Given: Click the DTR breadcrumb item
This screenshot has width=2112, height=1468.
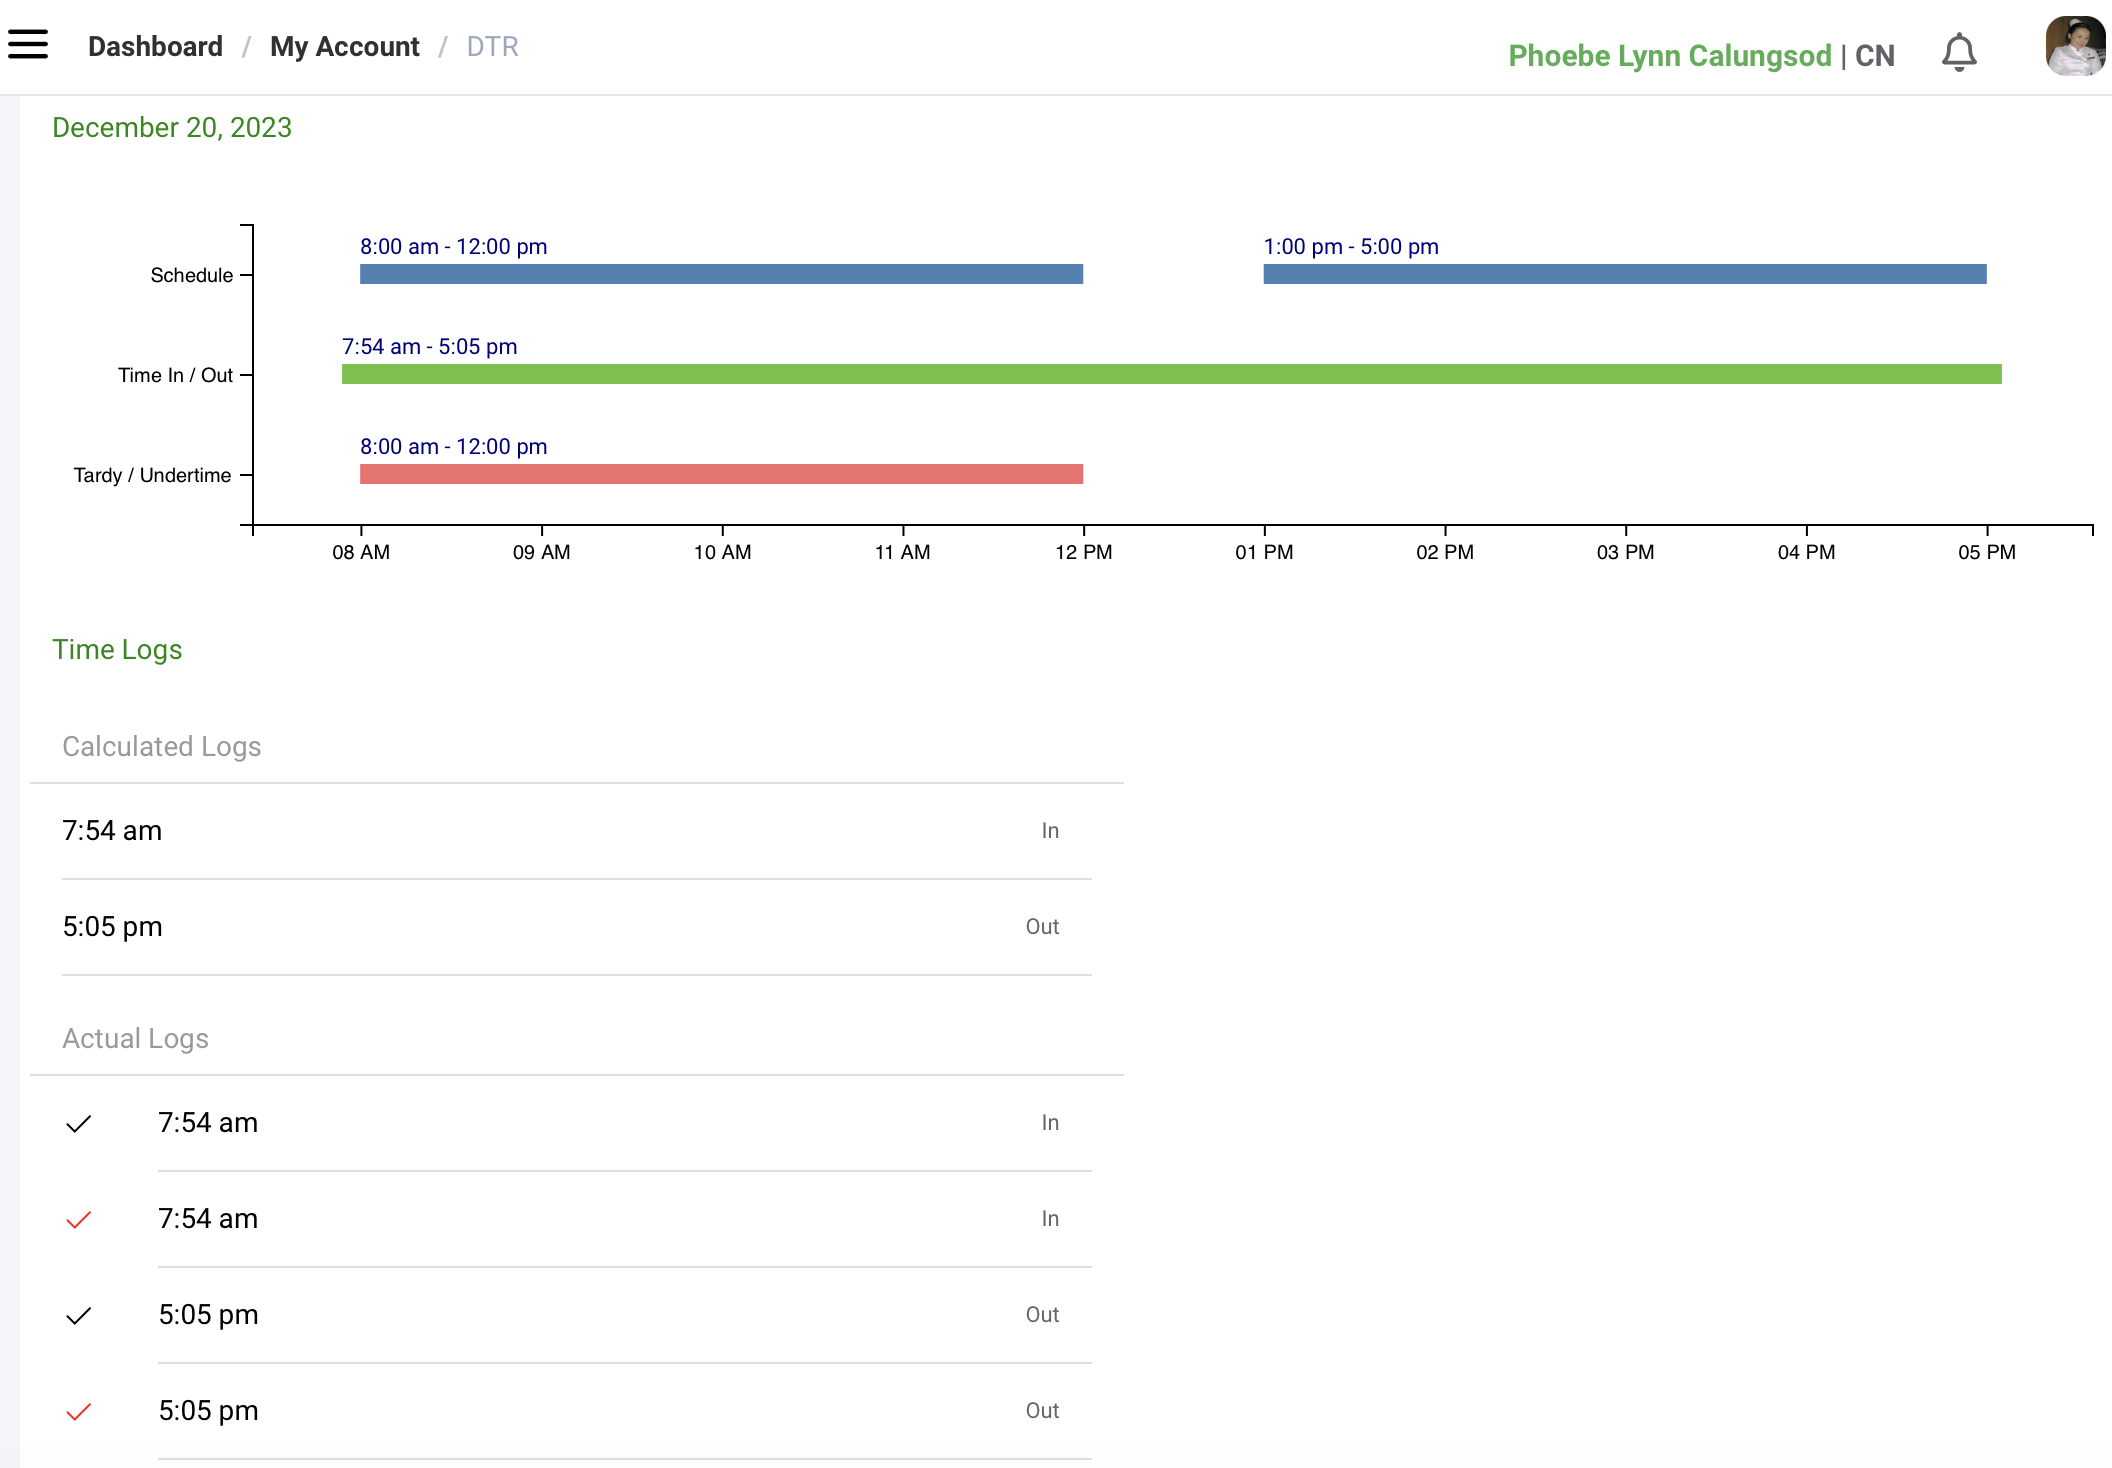Looking at the screenshot, I should [x=492, y=47].
